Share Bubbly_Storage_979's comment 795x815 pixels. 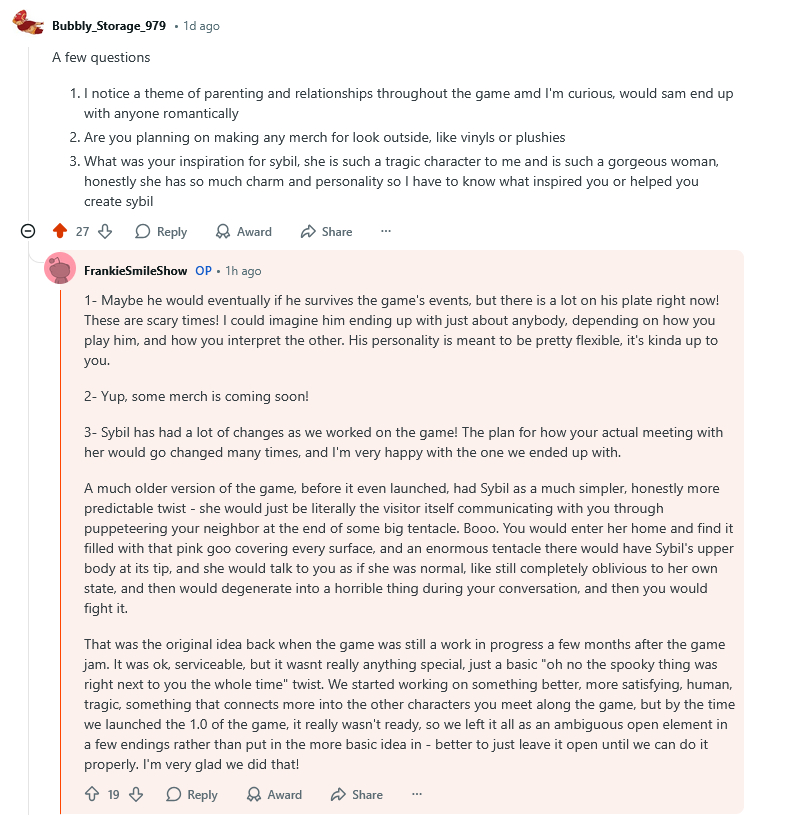coord(326,231)
